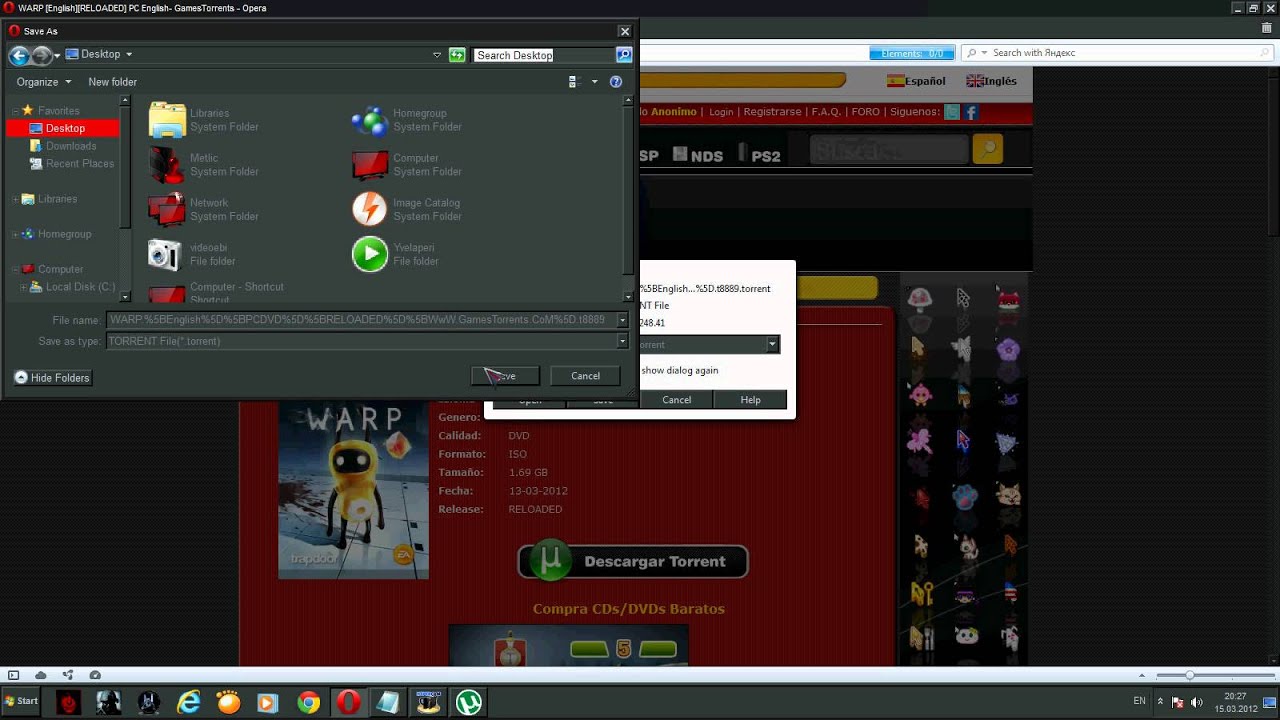Switch site language to Inglés
The width and height of the screenshot is (1280, 720).
tap(991, 81)
